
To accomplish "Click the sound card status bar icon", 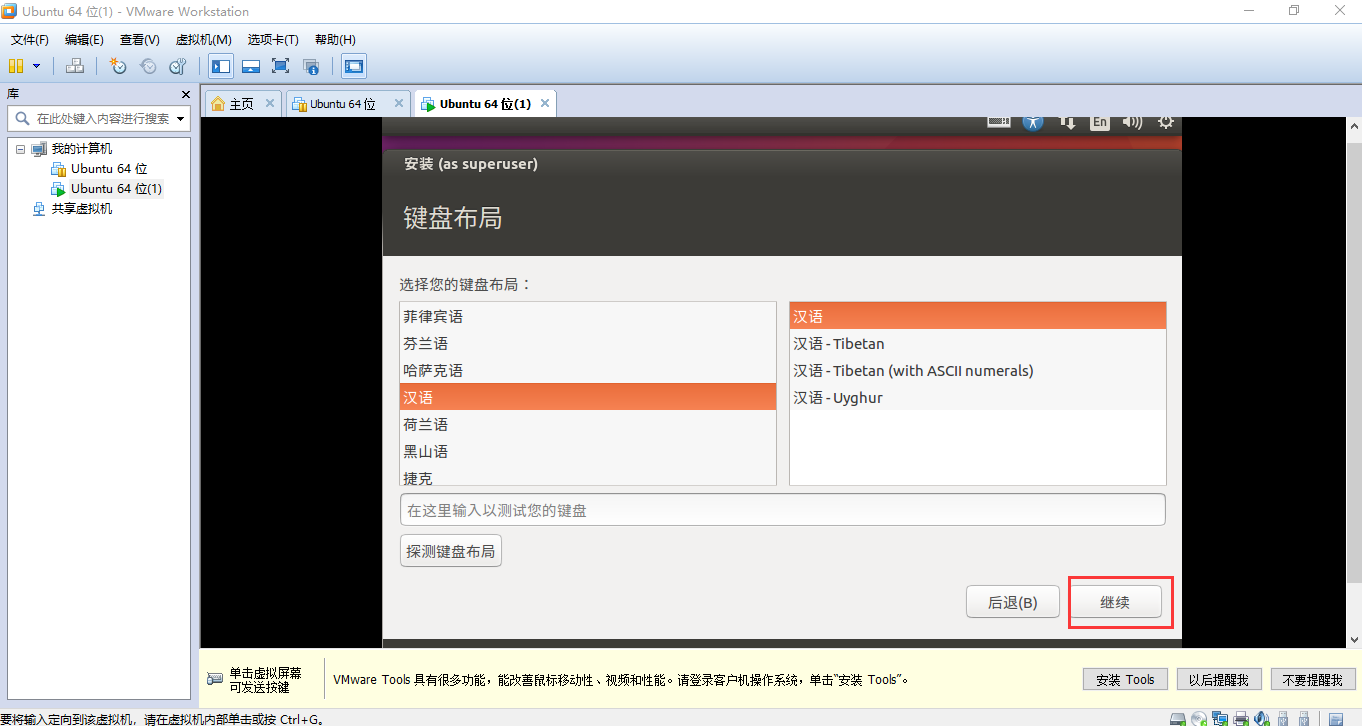I will click(1262, 718).
